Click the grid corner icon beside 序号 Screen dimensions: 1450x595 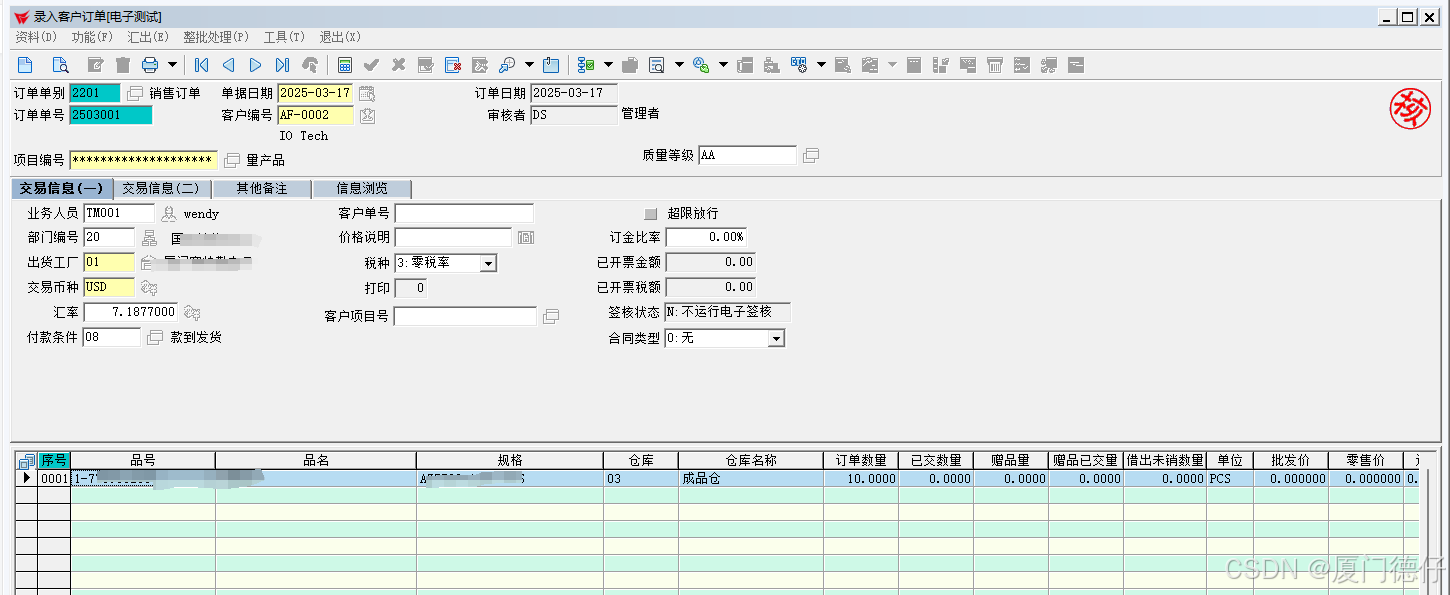(27, 460)
